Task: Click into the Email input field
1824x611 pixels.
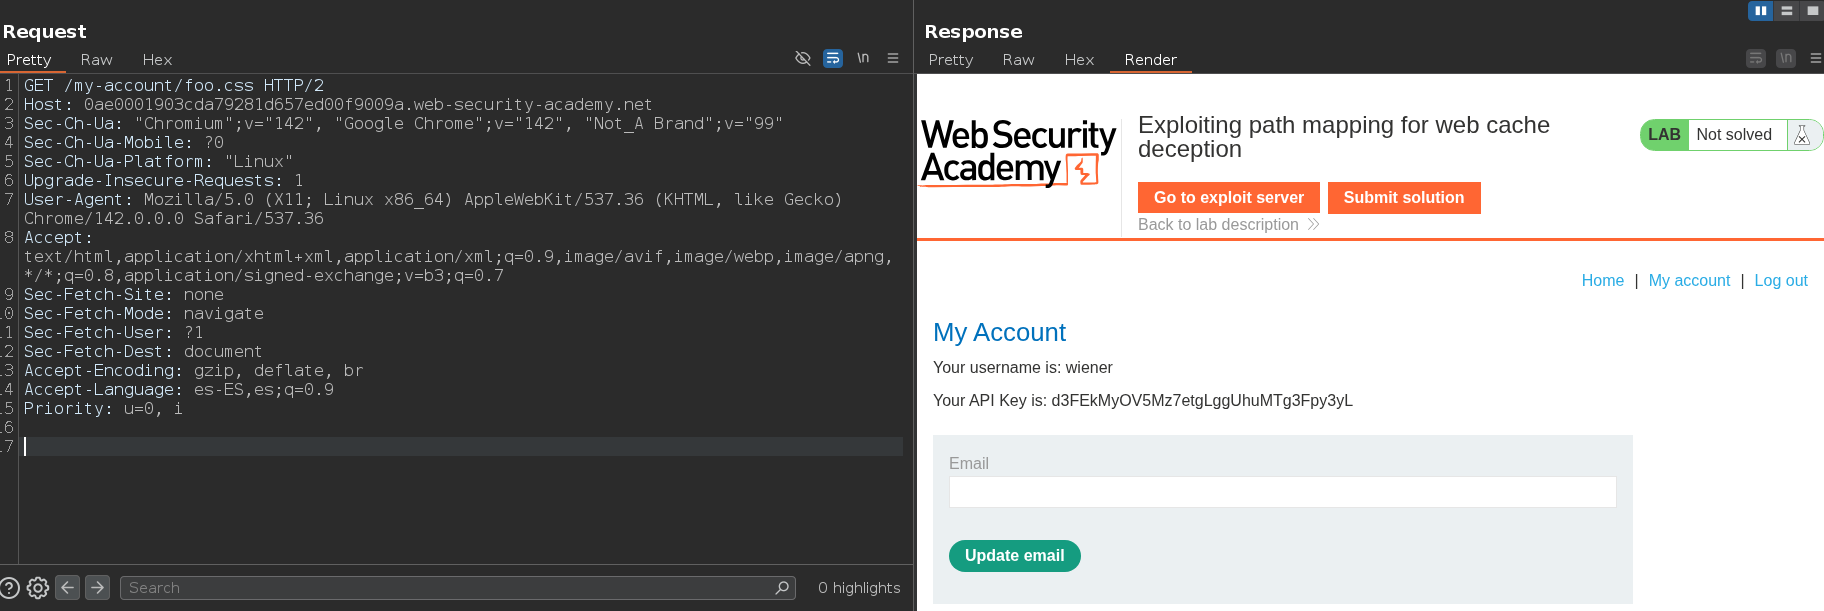Action: [1282, 492]
